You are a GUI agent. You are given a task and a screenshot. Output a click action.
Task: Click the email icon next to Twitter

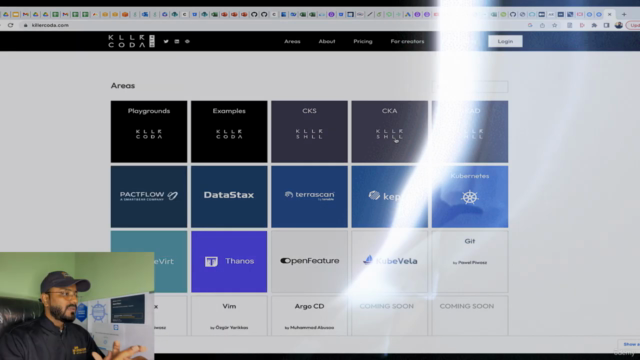click(x=177, y=41)
